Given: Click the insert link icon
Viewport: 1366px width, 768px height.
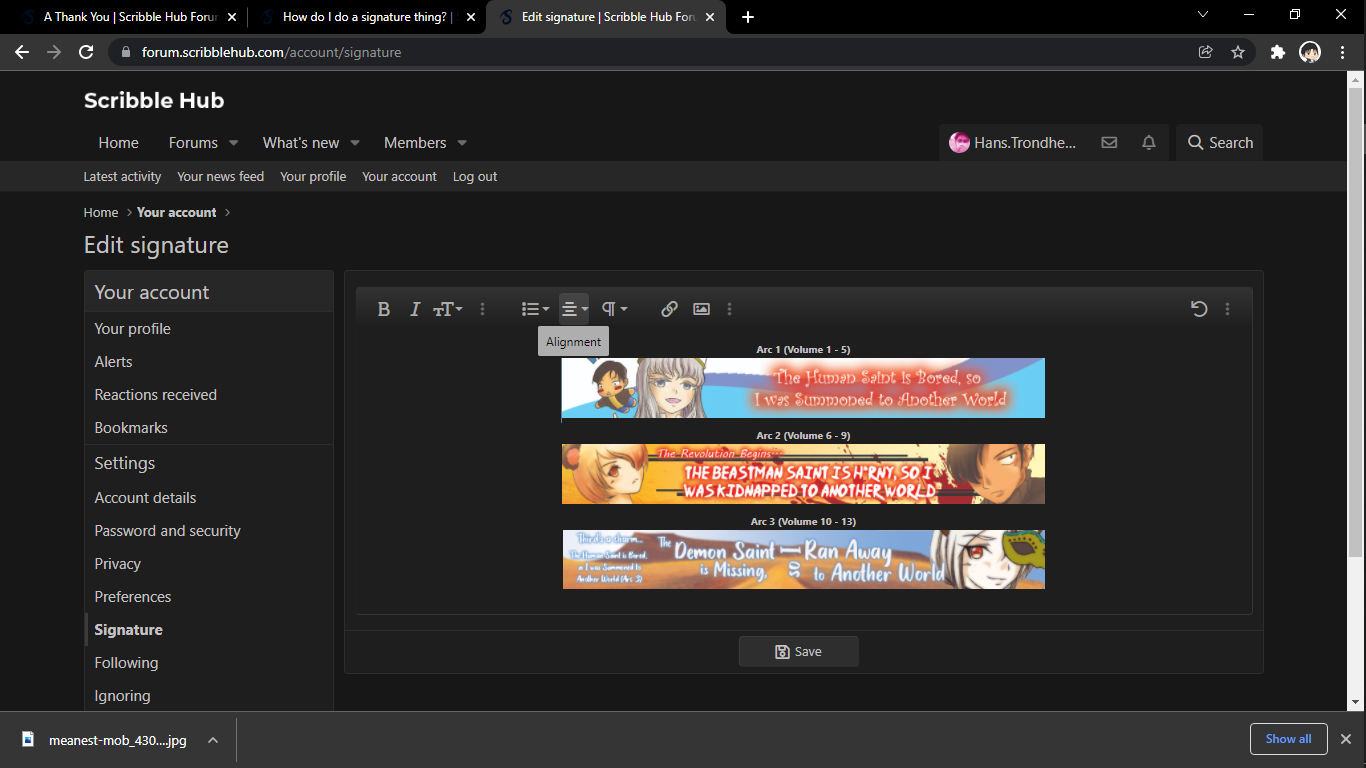Looking at the screenshot, I should click(669, 309).
